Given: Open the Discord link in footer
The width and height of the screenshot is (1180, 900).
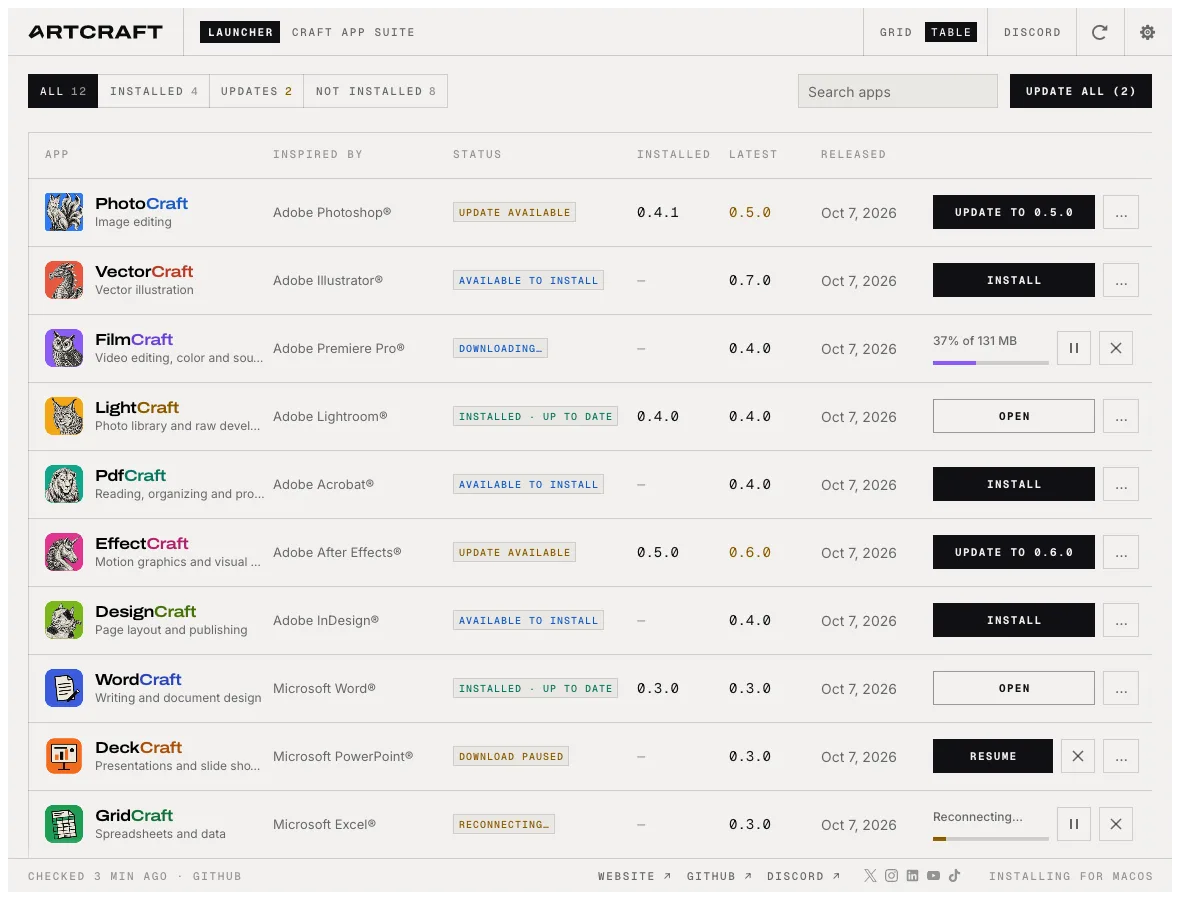Looking at the screenshot, I should coord(804,876).
